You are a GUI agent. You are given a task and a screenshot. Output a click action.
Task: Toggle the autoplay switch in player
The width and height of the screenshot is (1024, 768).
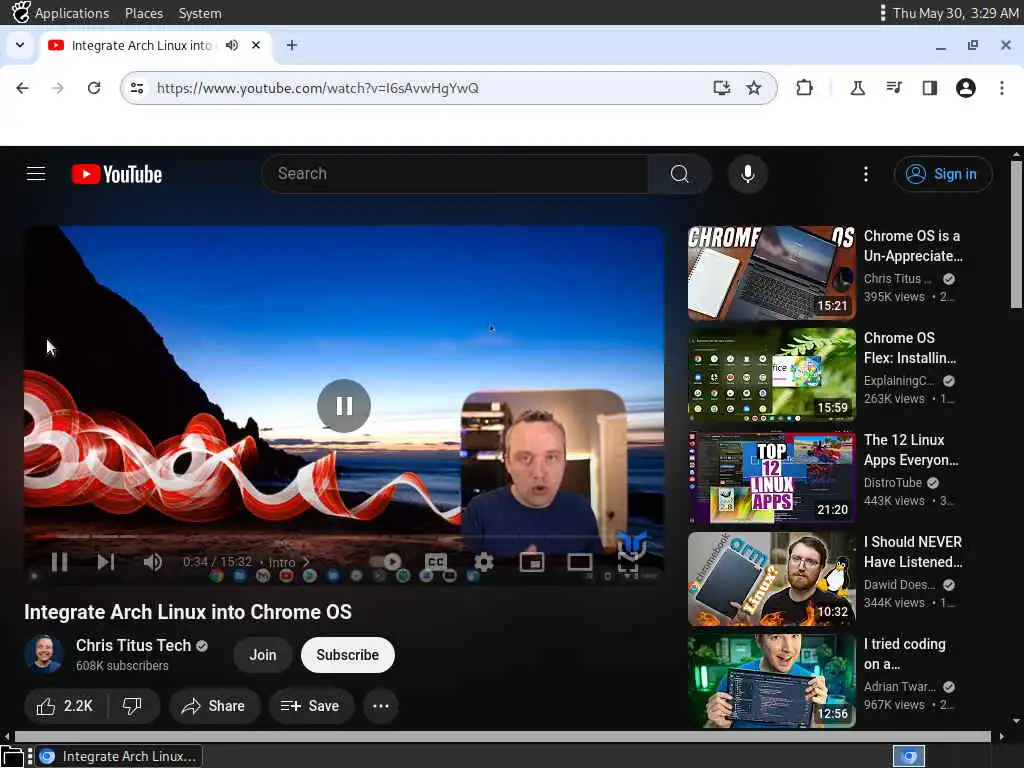[387, 562]
